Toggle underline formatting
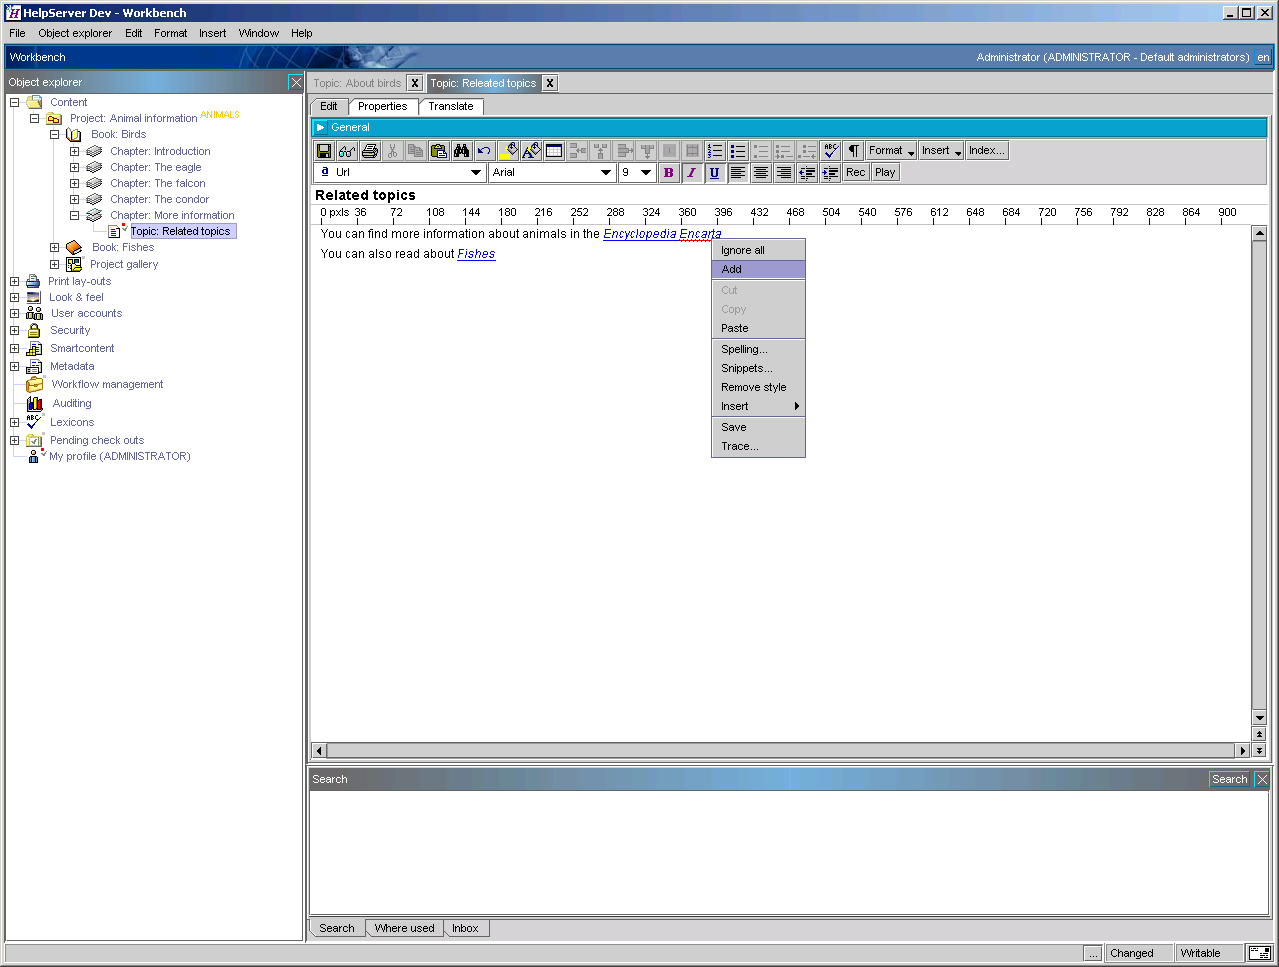 coord(714,173)
